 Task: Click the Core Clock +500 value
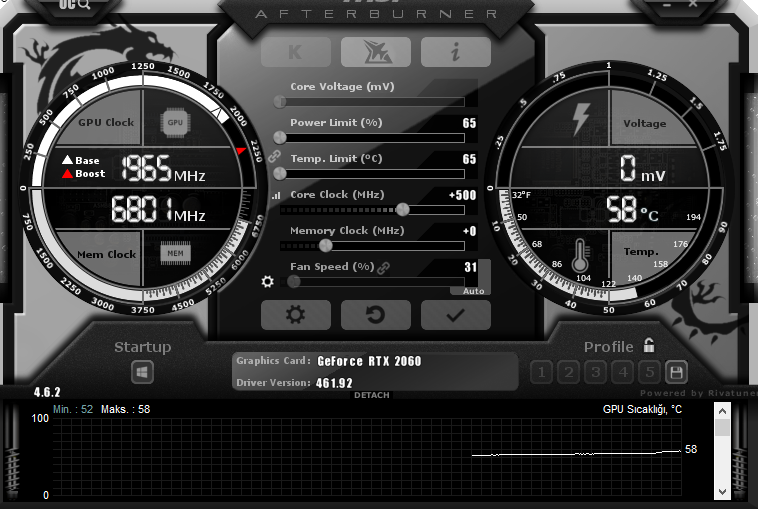(x=463, y=195)
